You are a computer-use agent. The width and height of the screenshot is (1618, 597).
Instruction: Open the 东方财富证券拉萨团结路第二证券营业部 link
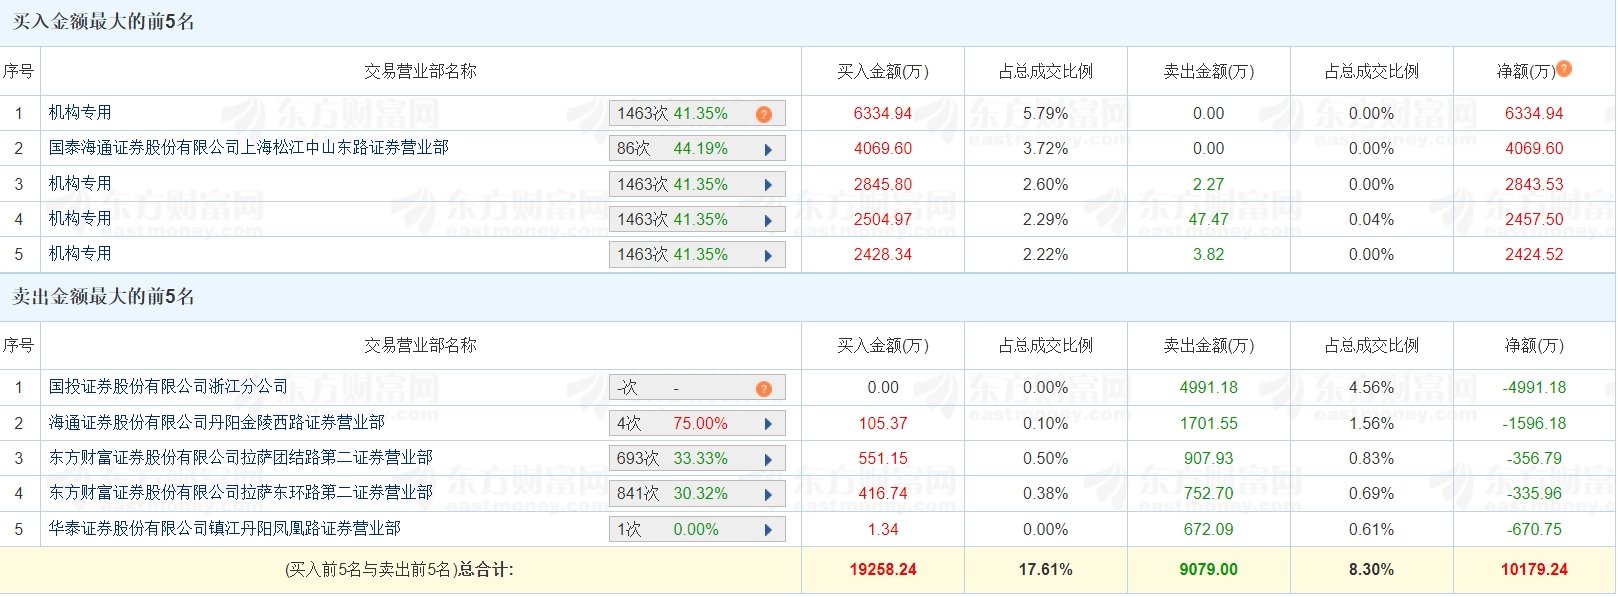click(240, 458)
